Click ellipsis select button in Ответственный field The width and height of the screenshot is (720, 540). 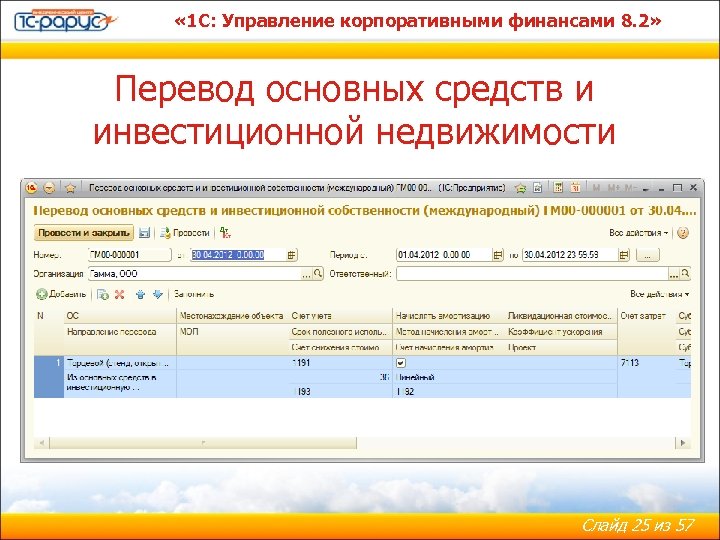(x=674, y=274)
